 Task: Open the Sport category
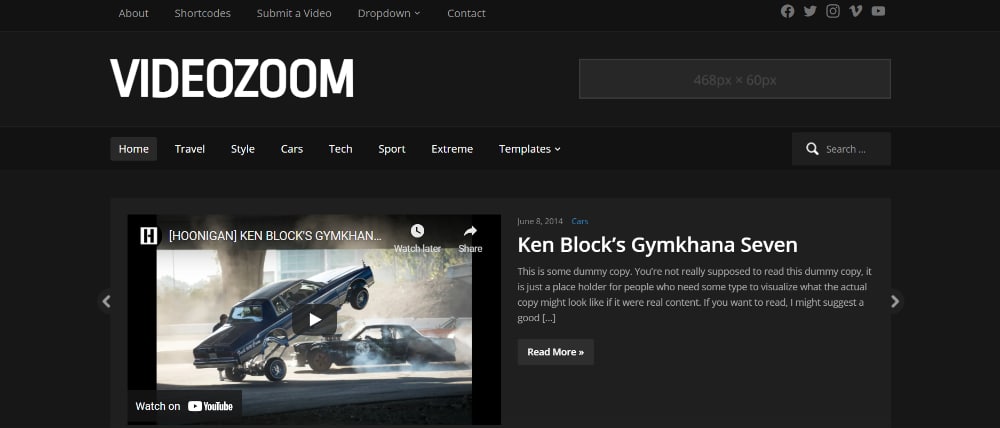(x=392, y=149)
